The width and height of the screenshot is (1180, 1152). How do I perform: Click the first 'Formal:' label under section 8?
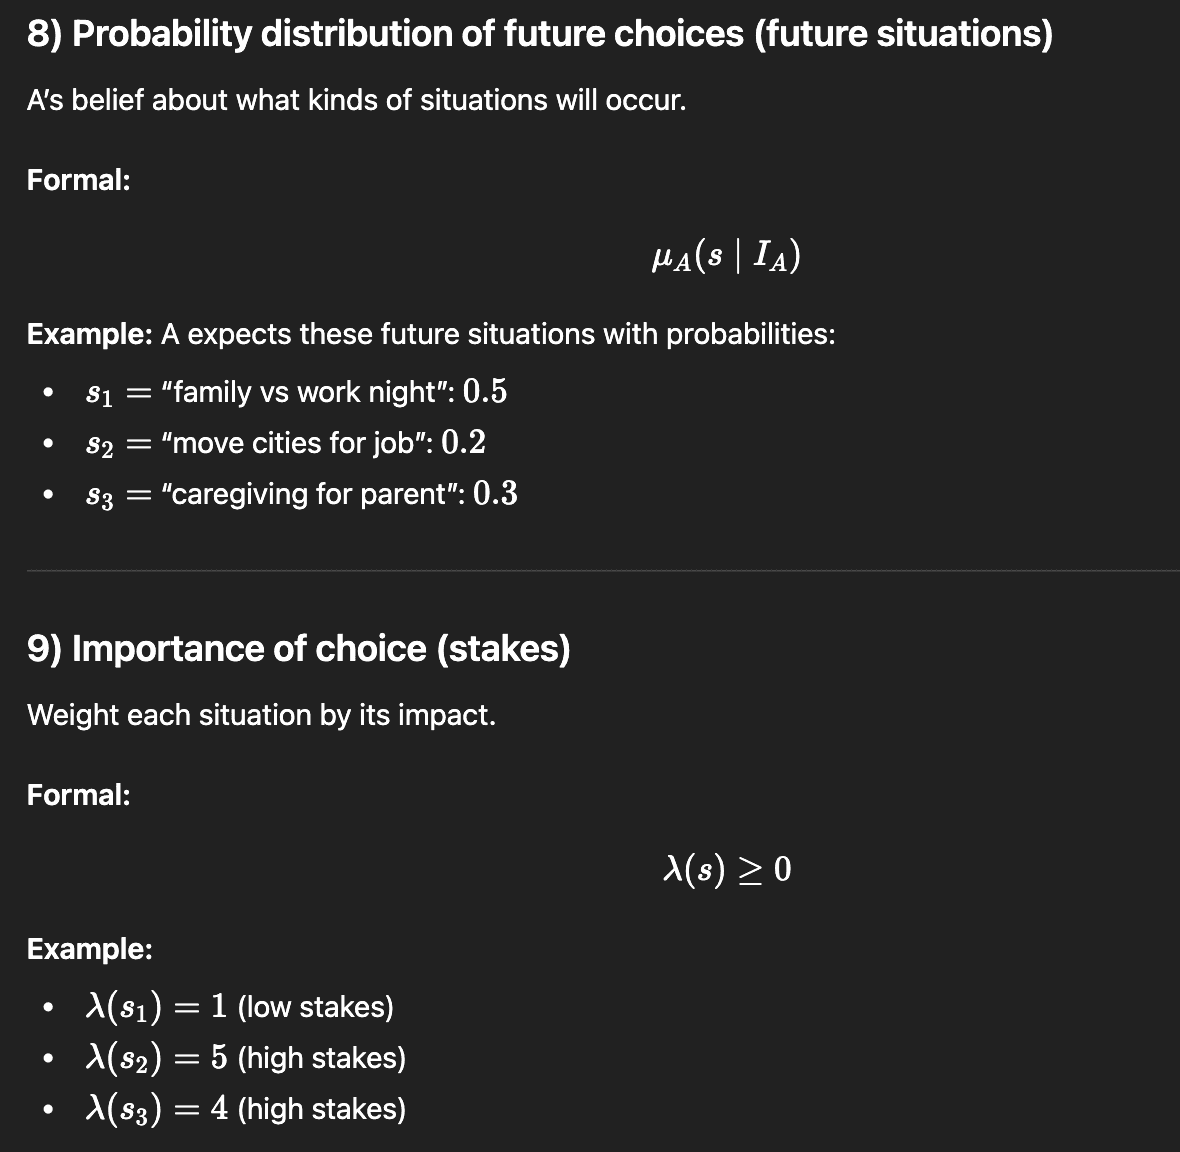[x=78, y=181]
